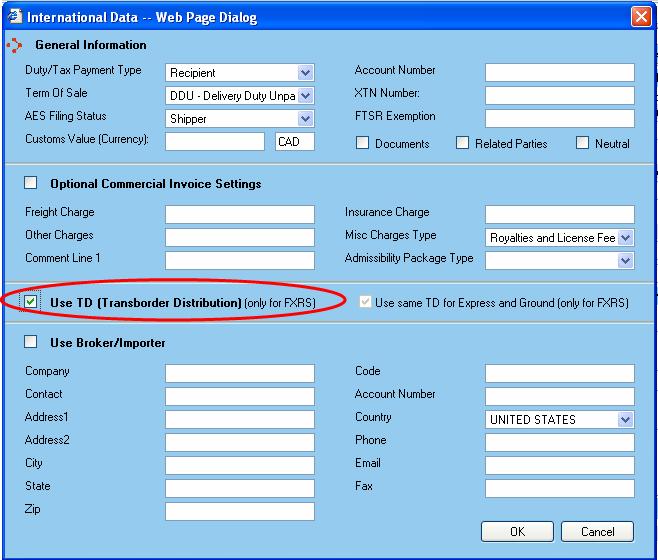The width and height of the screenshot is (658, 560).
Task: Focus the Freight Charge input field
Action: (239, 214)
